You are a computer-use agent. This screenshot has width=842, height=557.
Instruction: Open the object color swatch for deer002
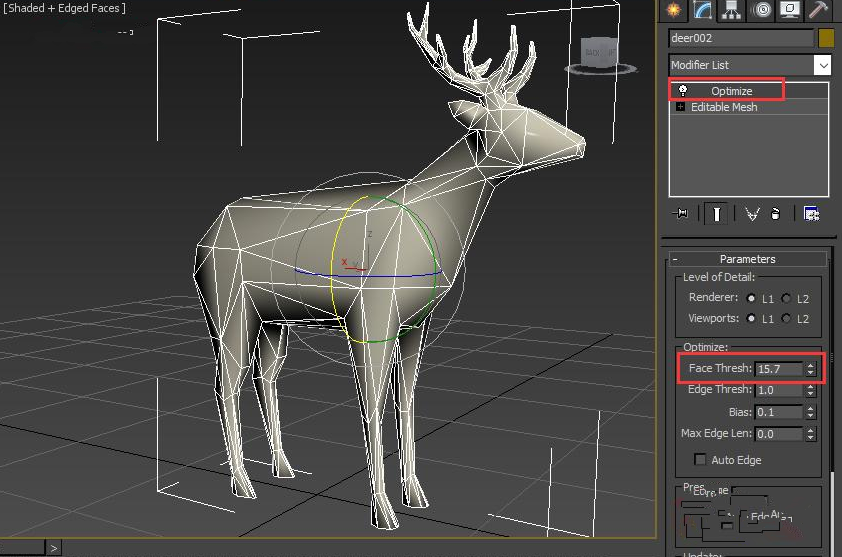826,38
